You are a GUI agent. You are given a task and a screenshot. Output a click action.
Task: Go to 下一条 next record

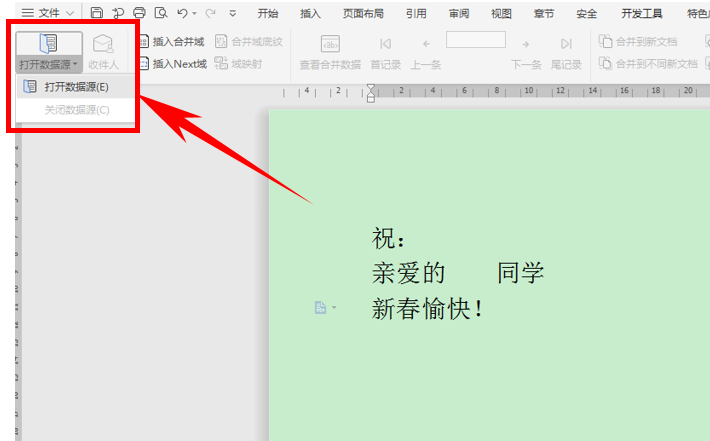pos(526,52)
